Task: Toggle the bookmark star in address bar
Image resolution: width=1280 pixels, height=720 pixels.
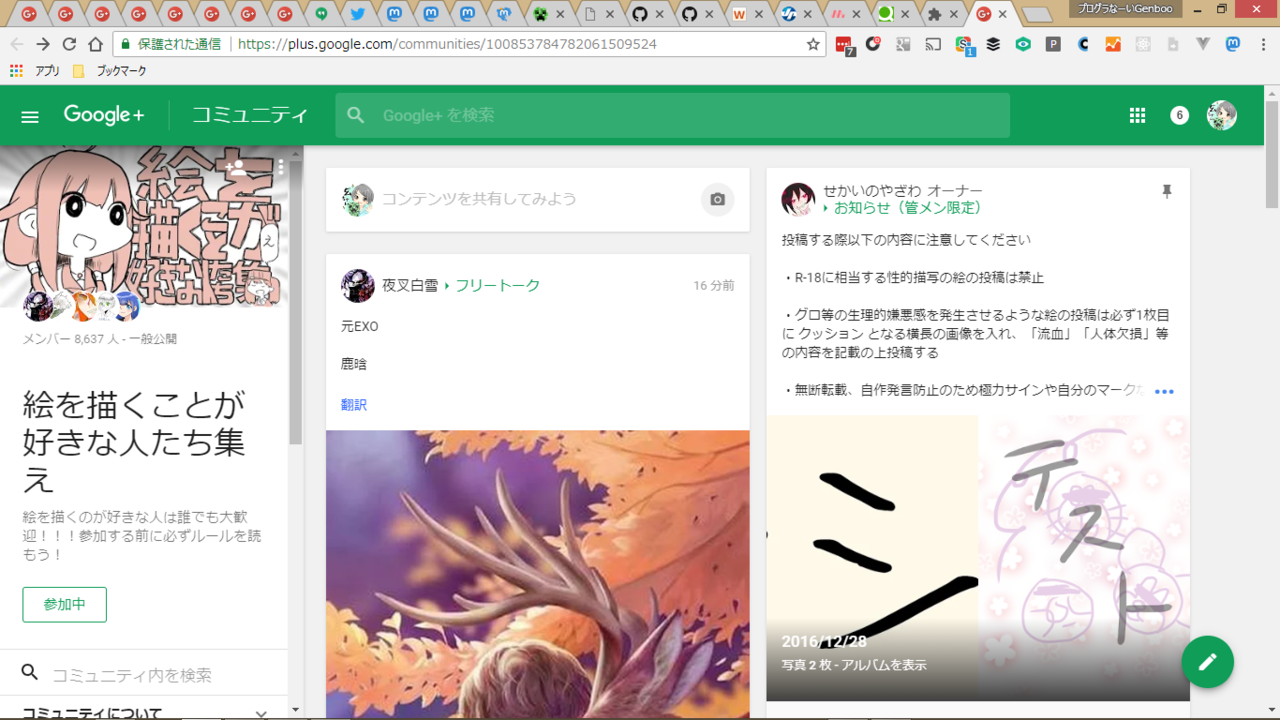Action: coord(813,44)
